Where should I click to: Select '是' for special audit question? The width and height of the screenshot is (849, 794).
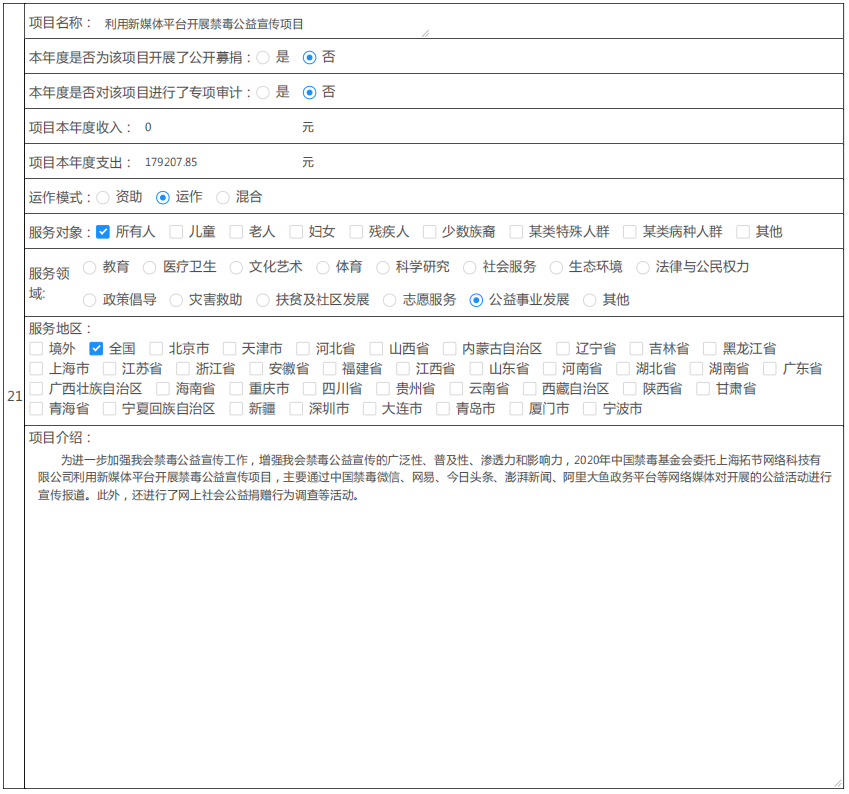click(x=263, y=92)
